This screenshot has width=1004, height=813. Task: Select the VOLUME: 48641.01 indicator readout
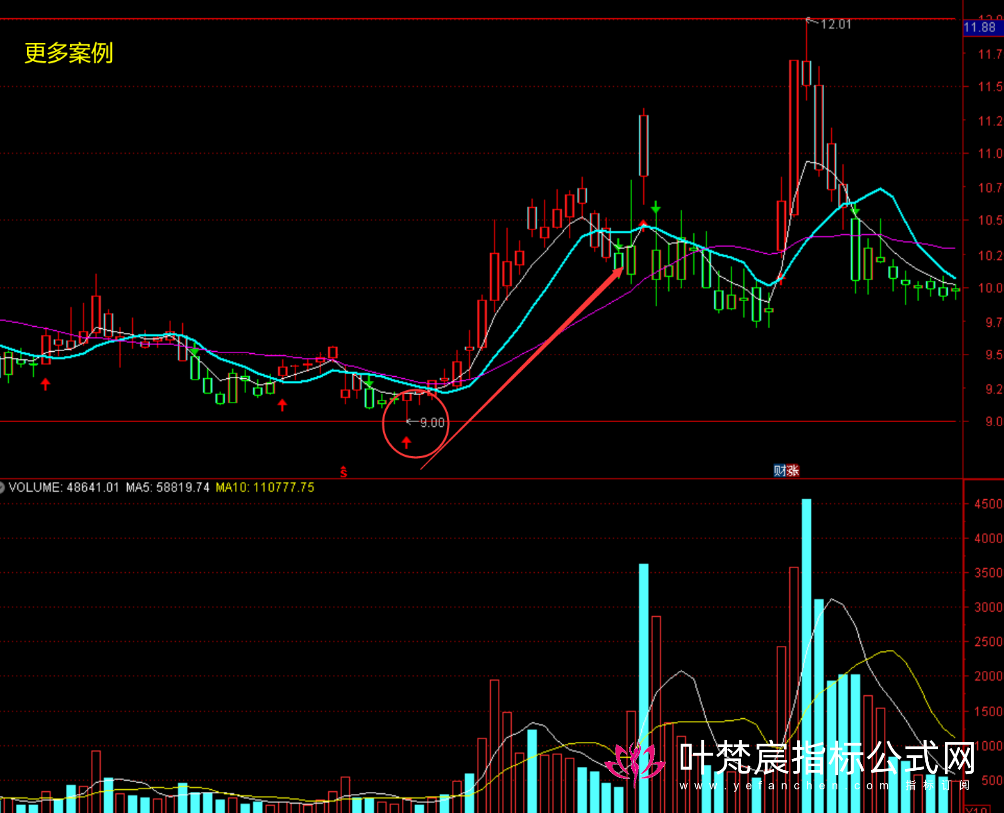(64, 488)
